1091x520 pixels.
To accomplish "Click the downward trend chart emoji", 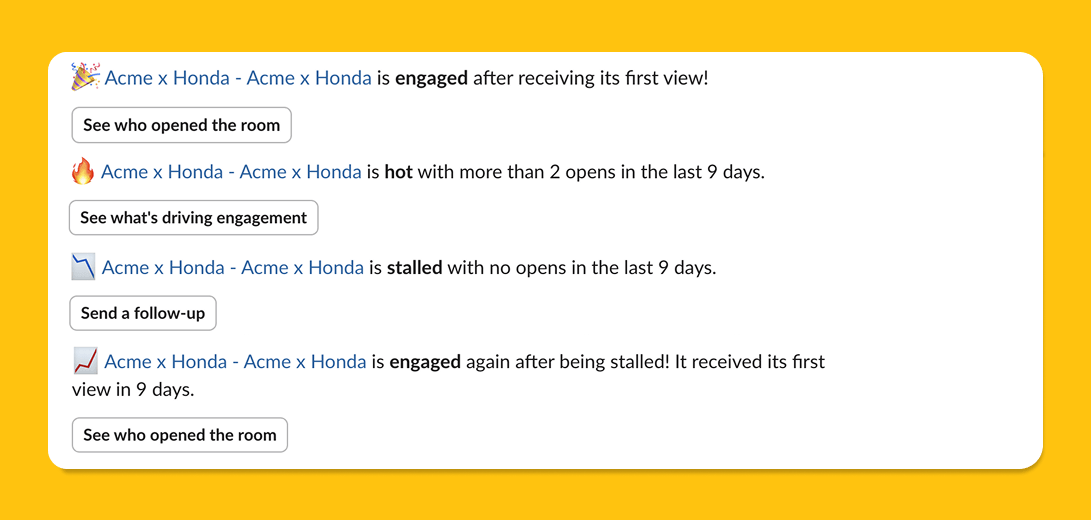I will point(83,267).
